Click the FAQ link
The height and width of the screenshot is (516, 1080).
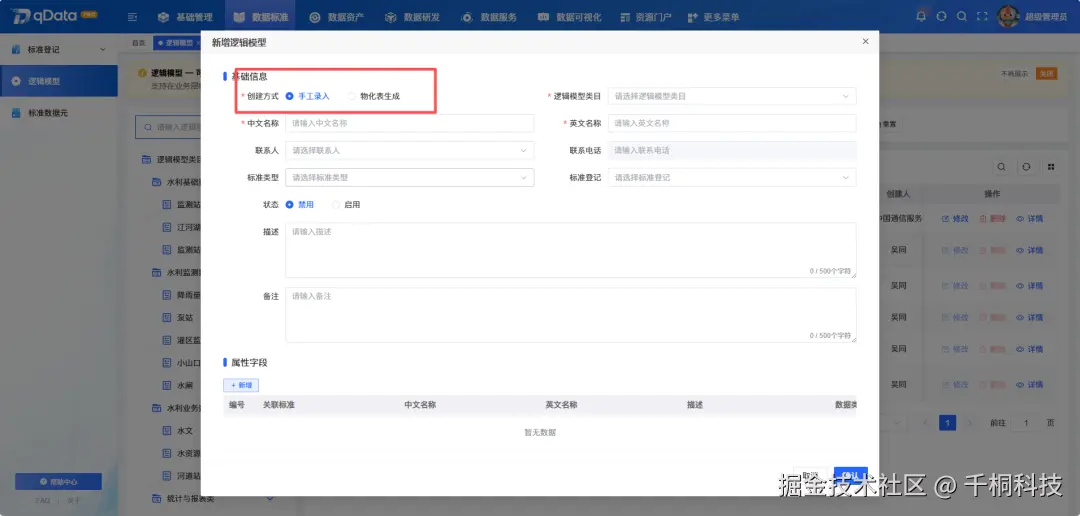click(43, 501)
